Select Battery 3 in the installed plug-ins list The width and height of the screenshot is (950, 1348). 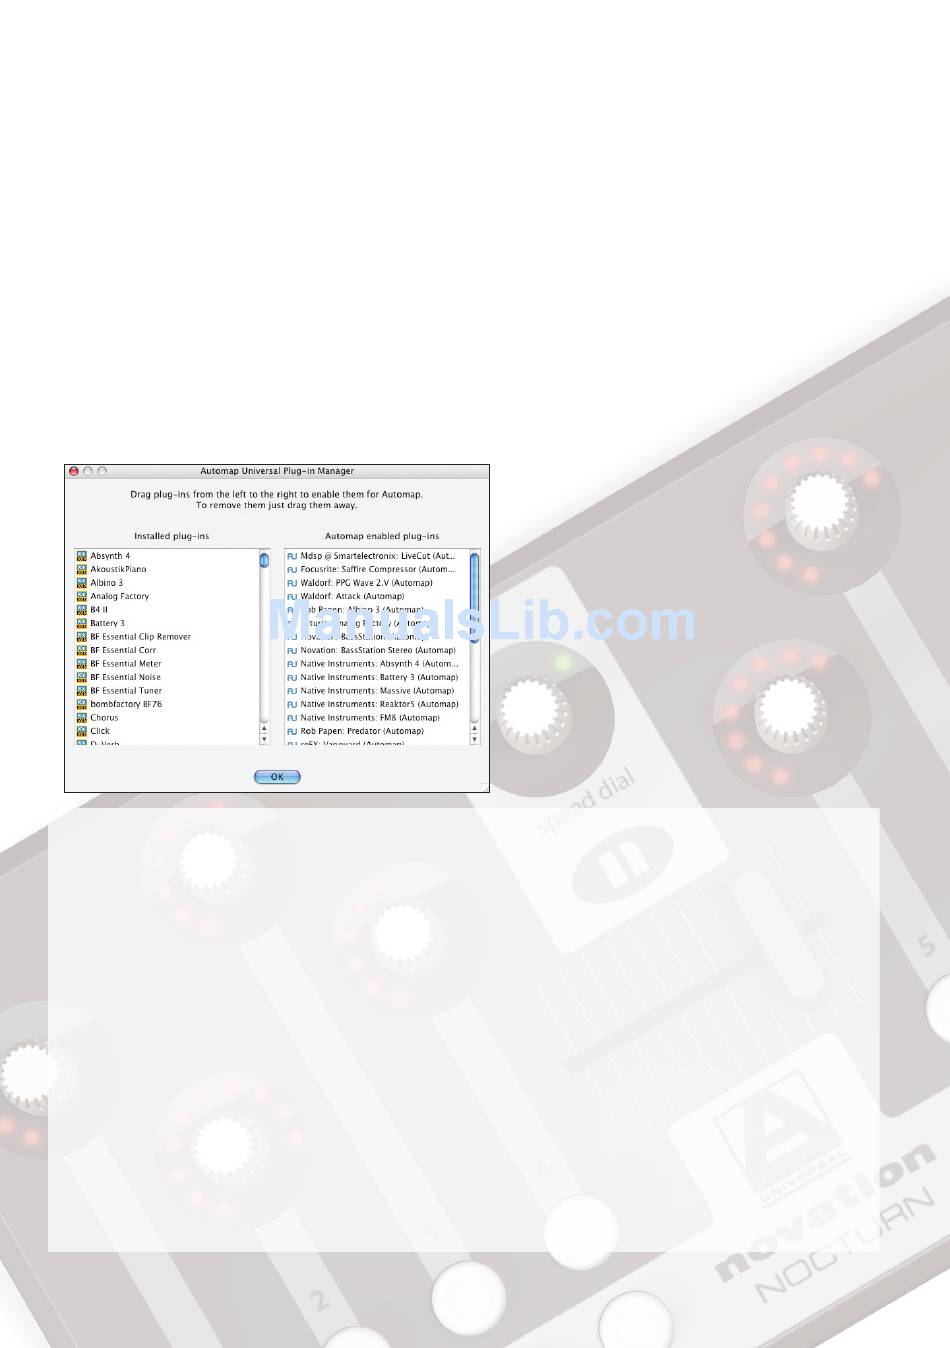[107, 623]
